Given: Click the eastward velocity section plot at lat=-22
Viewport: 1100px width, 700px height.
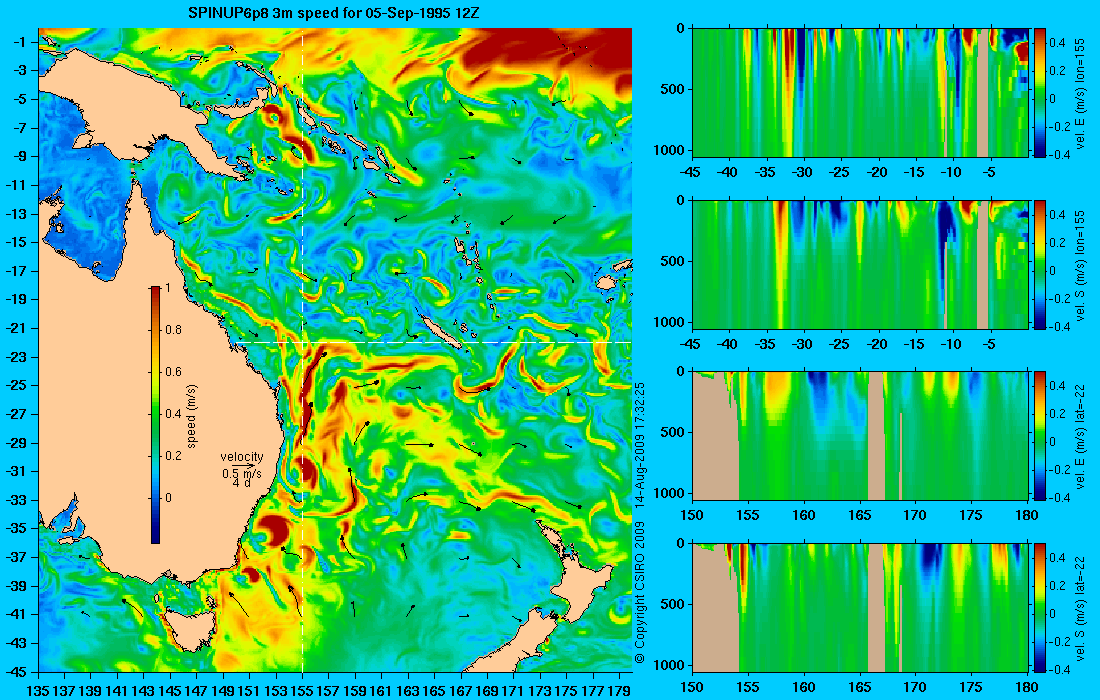Looking at the screenshot, I should 860,436.
